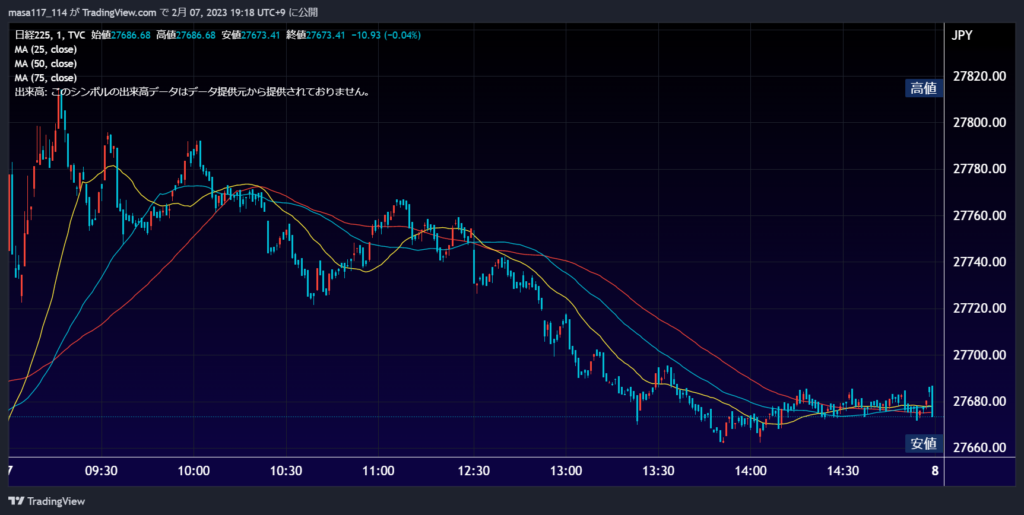
Task: Click the 安値 tag on the price axis
Action: 923,444
